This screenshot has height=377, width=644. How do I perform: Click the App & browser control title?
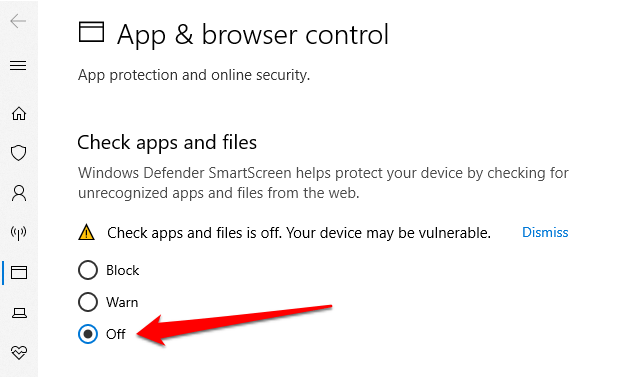point(253,34)
